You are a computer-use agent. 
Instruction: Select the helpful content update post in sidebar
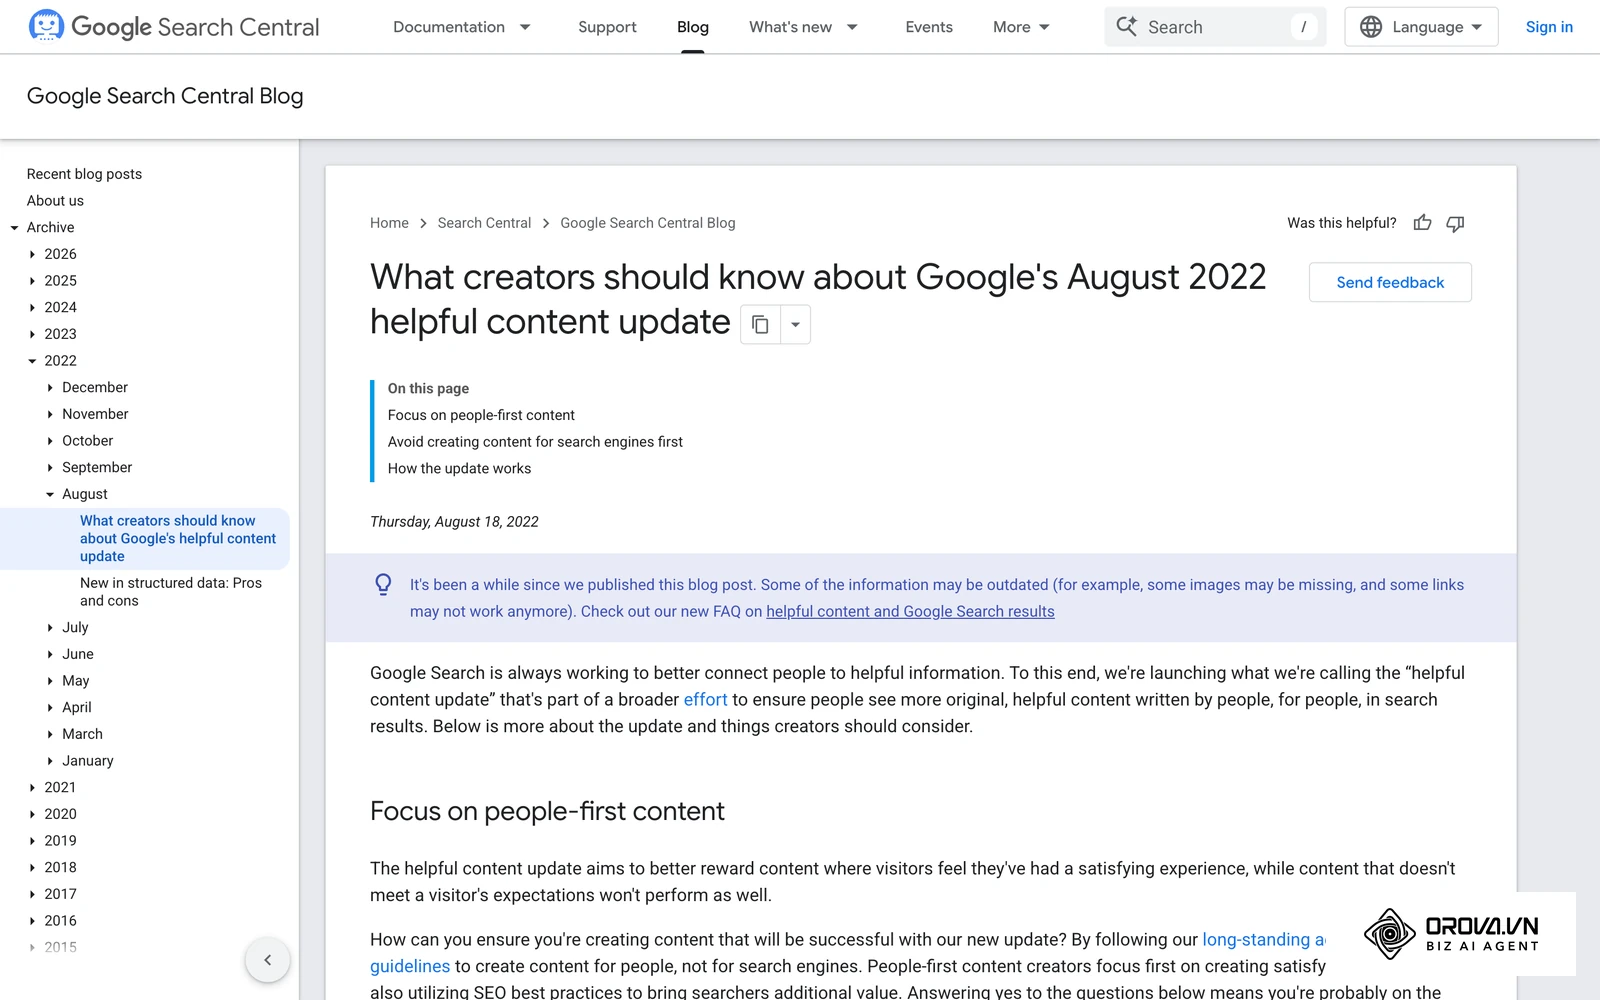click(178, 539)
